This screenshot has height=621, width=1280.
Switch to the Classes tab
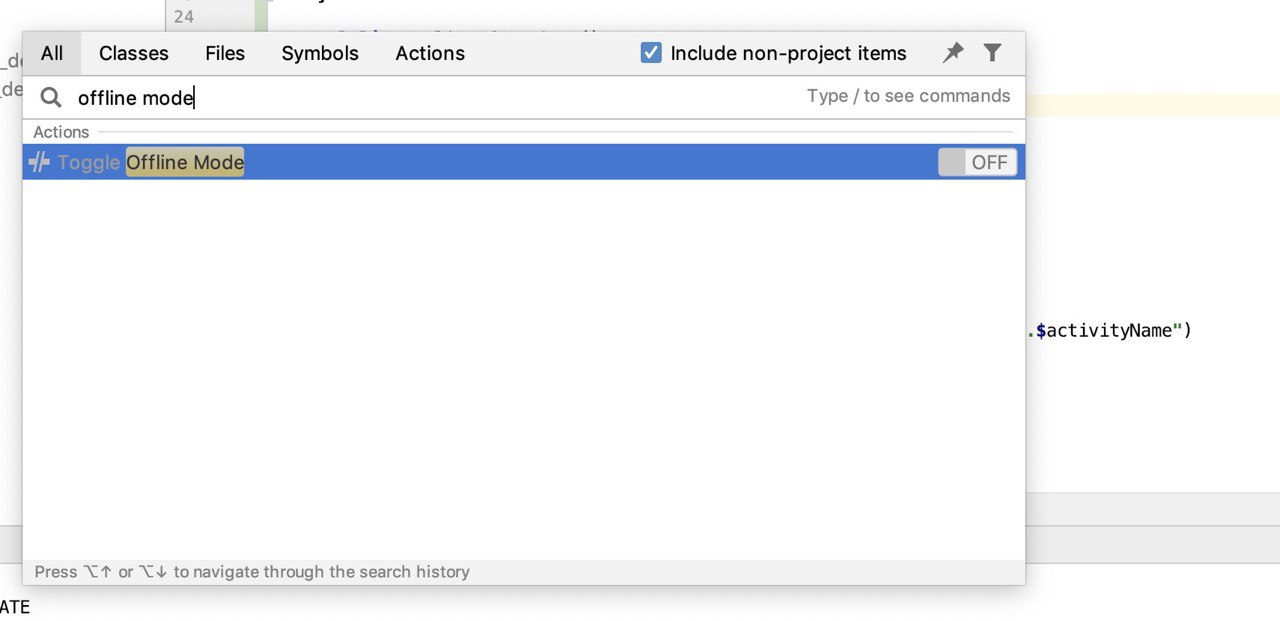pos(134,53)
